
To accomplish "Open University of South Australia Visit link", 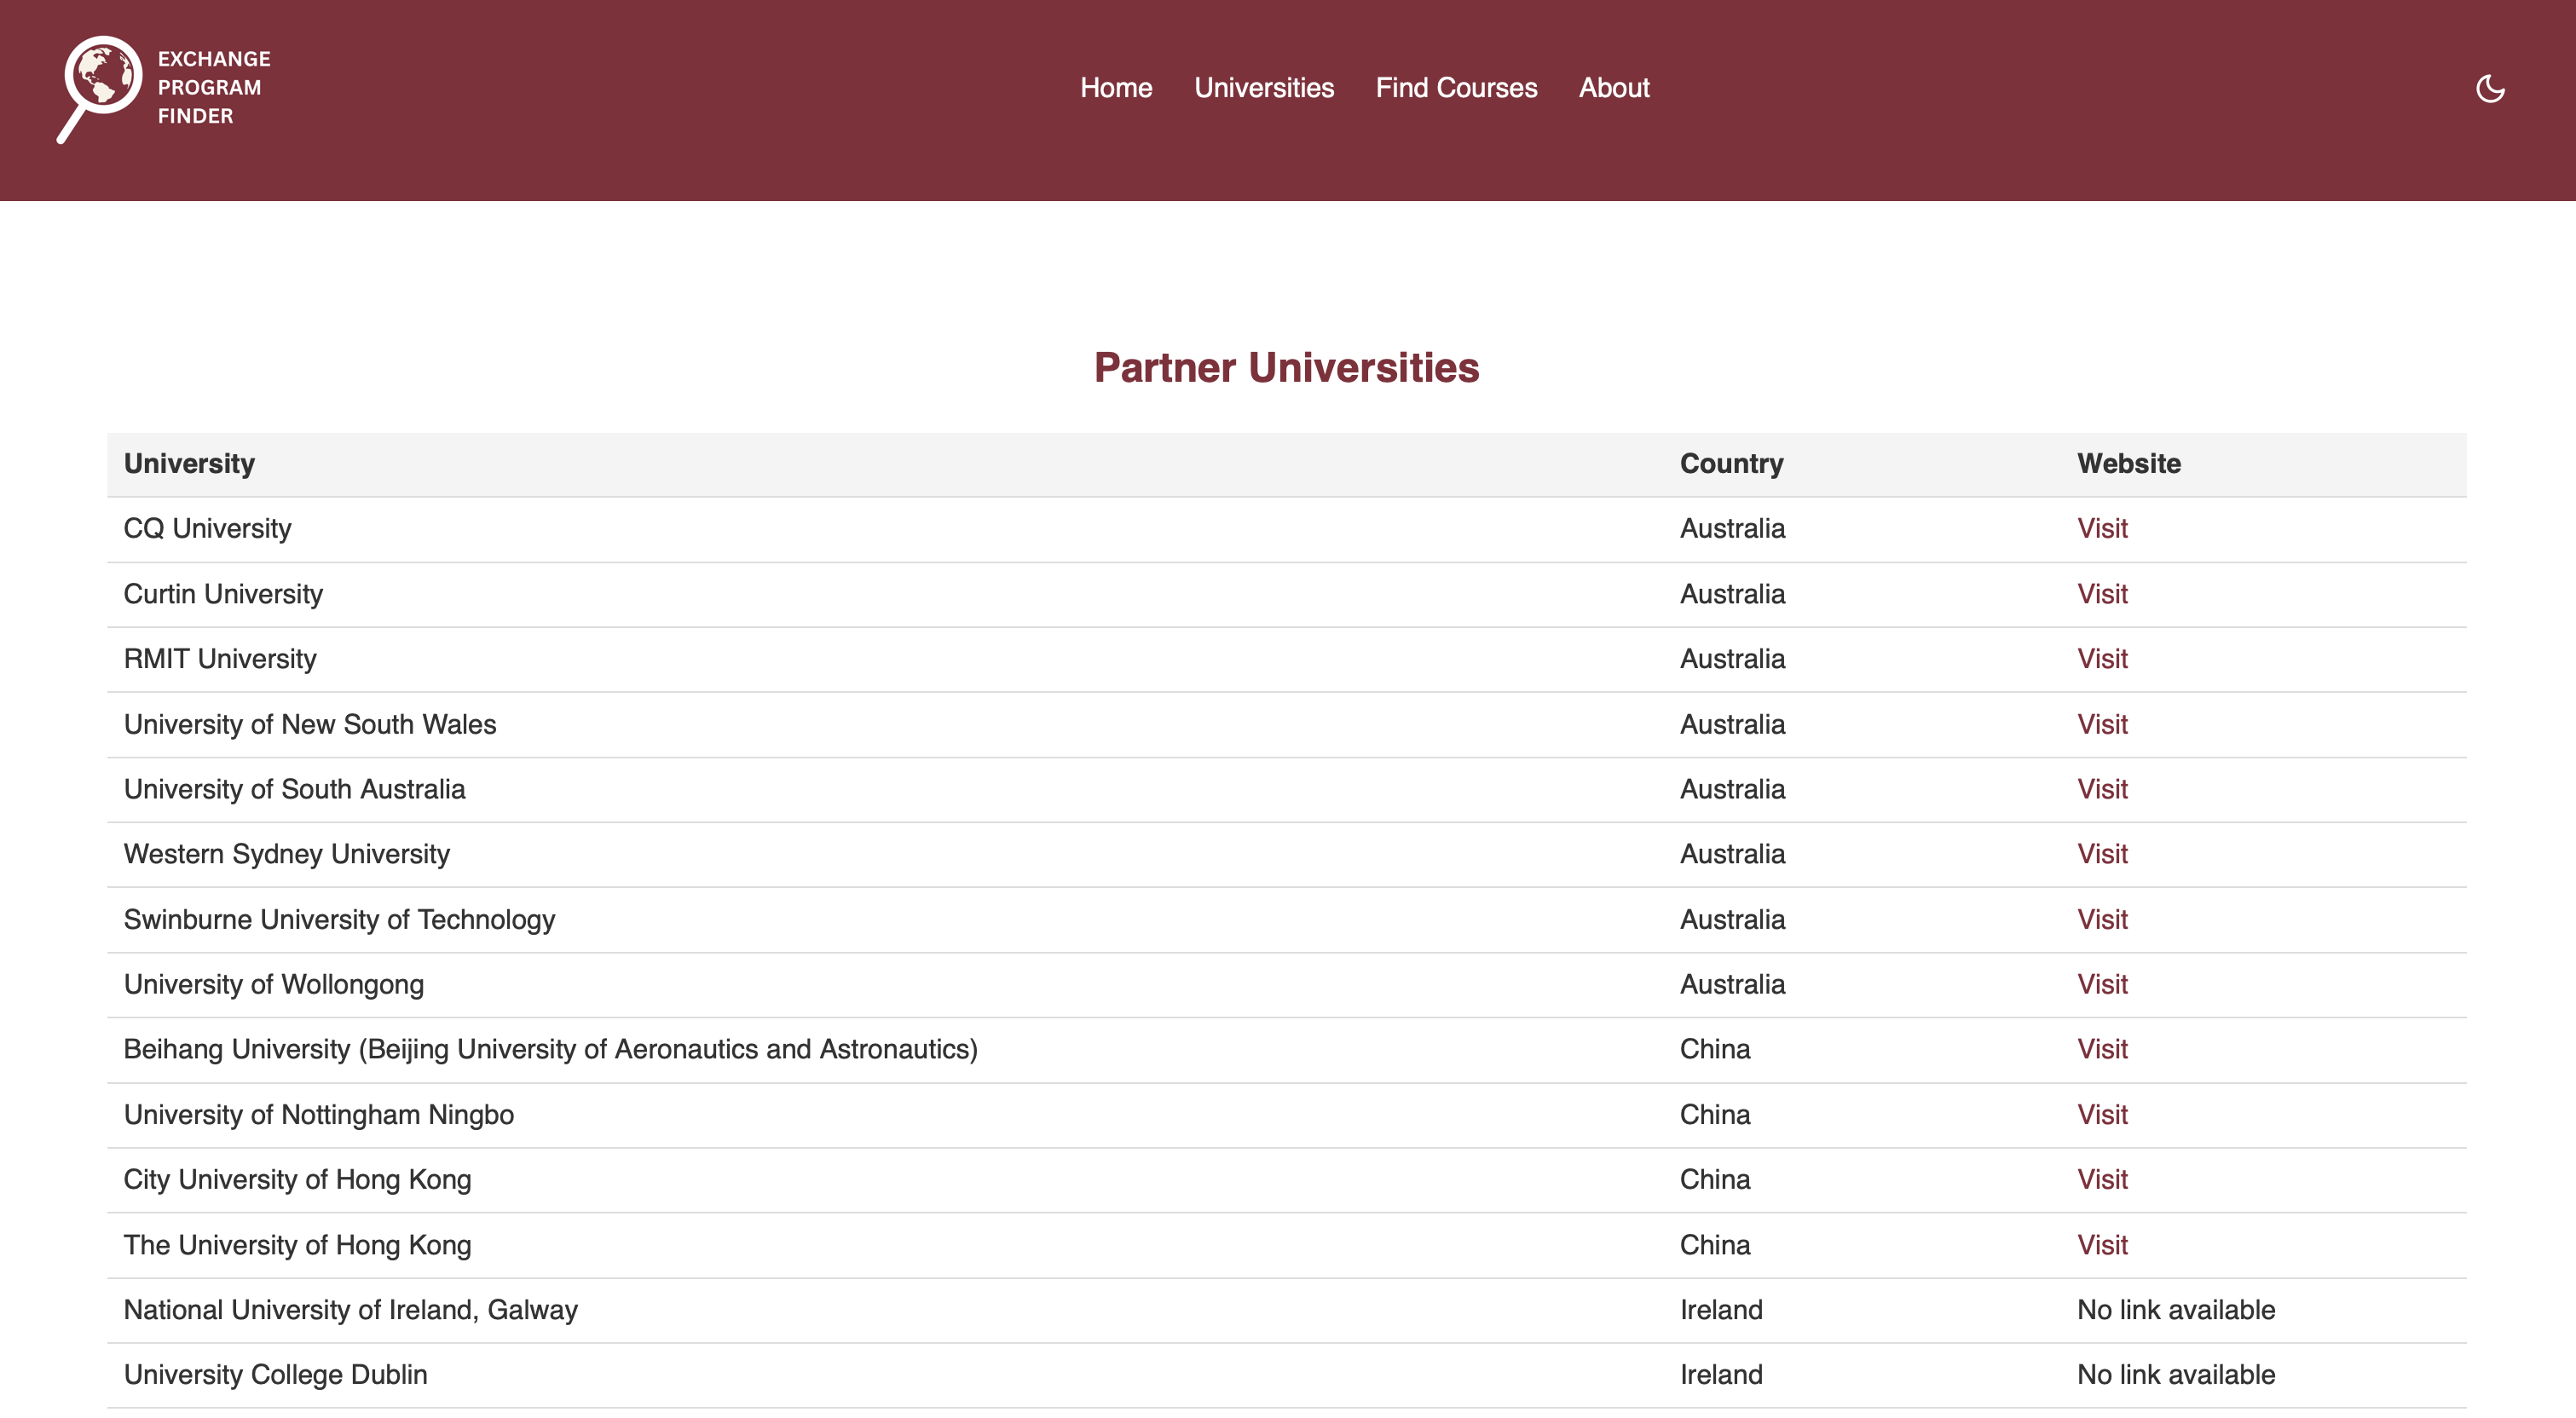I will 2101,789.
